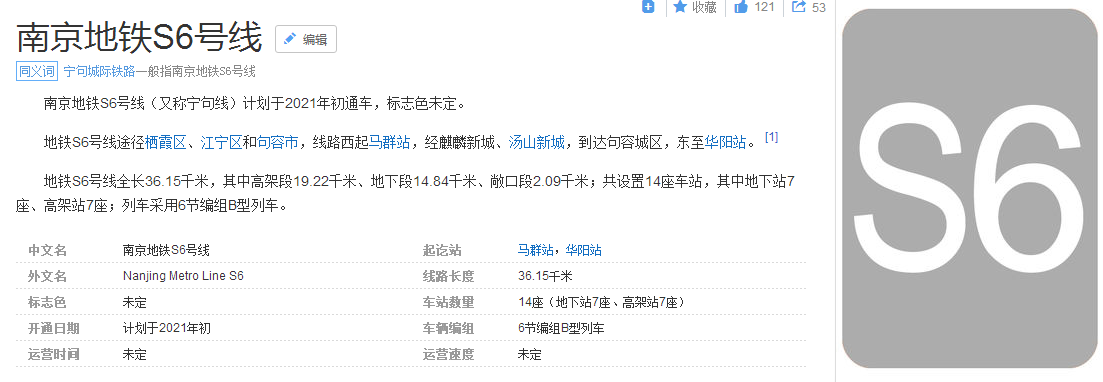The width and height of the screenshot is (1103, 382).
Task: Click the 运营速度 label
Action: point(448,355)
